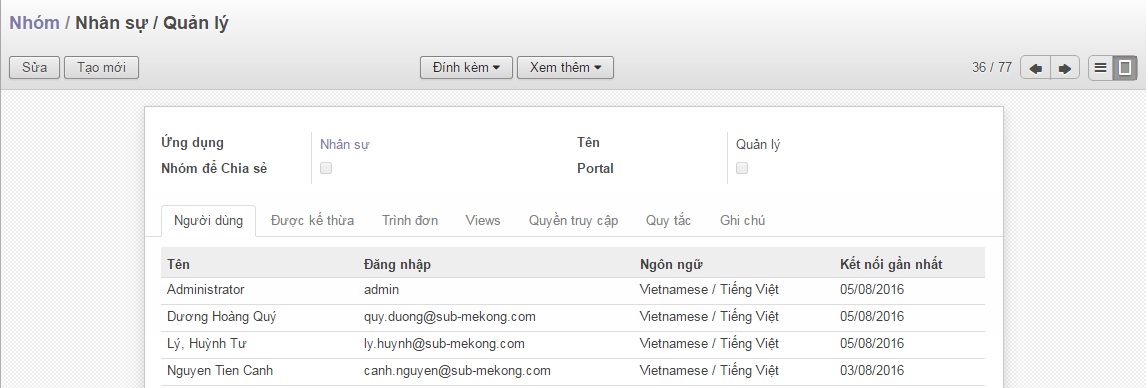View the Ghi chú tab
Image resolution: width=1148 pixels, height=388 pixels.
(742, 220)
